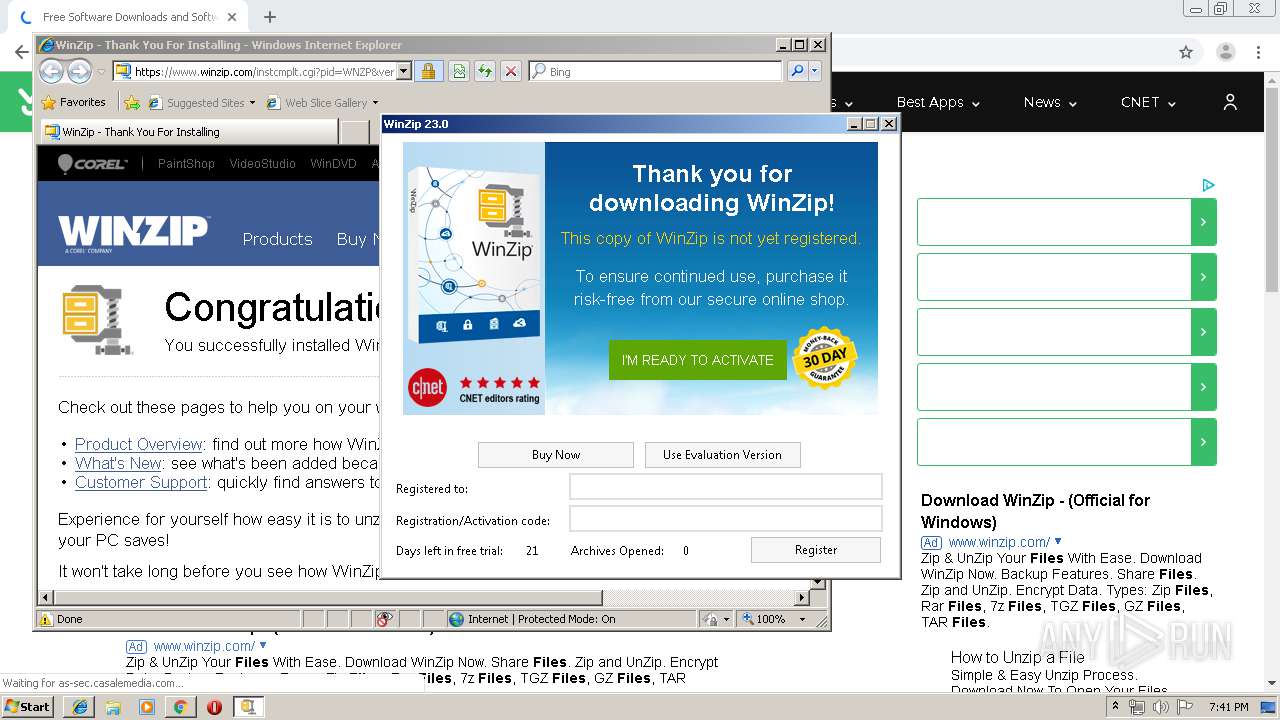Open the search provider dropdown arrow

pyautogui.click(x=815, y=71)
